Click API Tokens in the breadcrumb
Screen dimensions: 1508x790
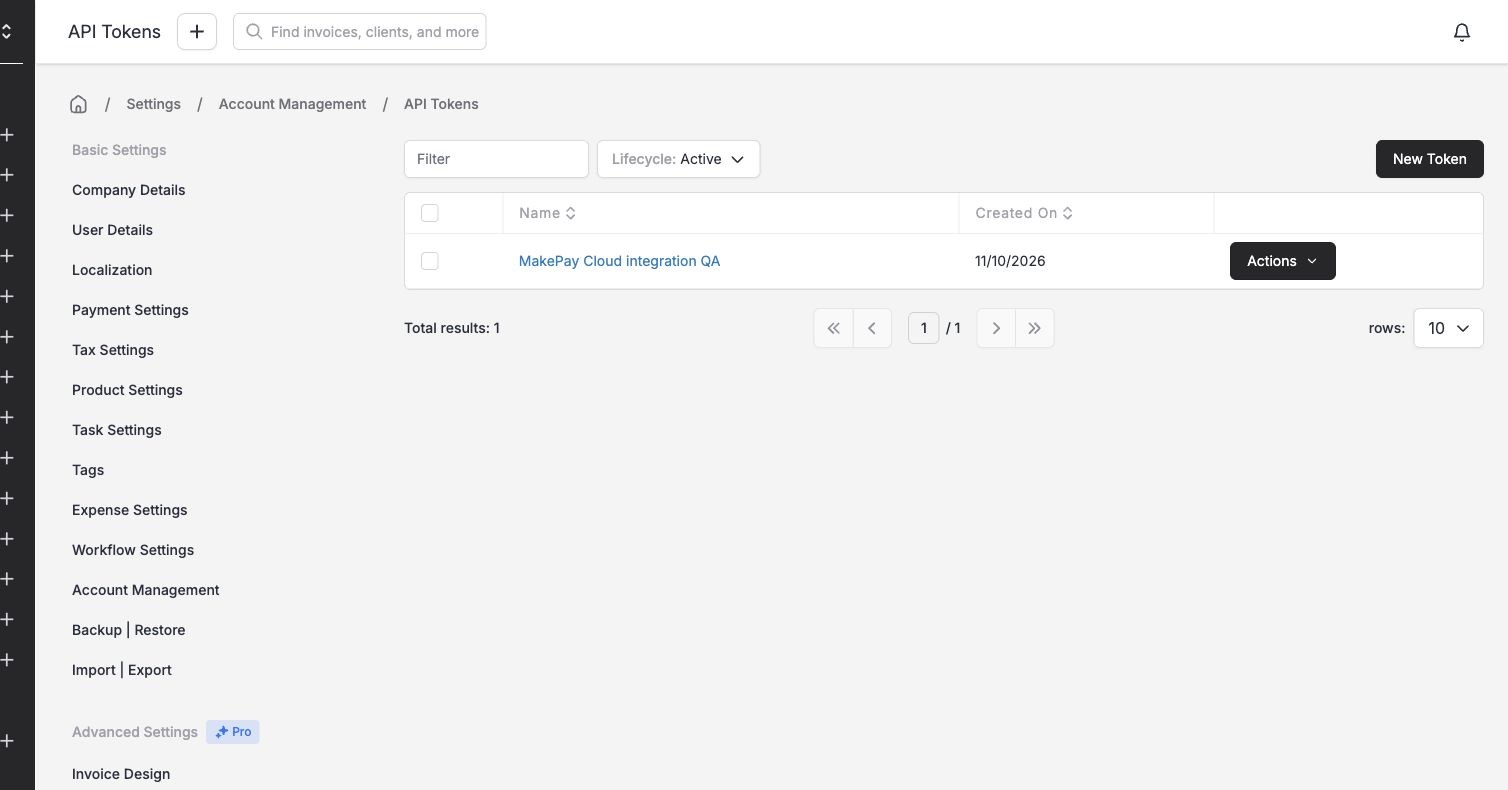[441, 104]
